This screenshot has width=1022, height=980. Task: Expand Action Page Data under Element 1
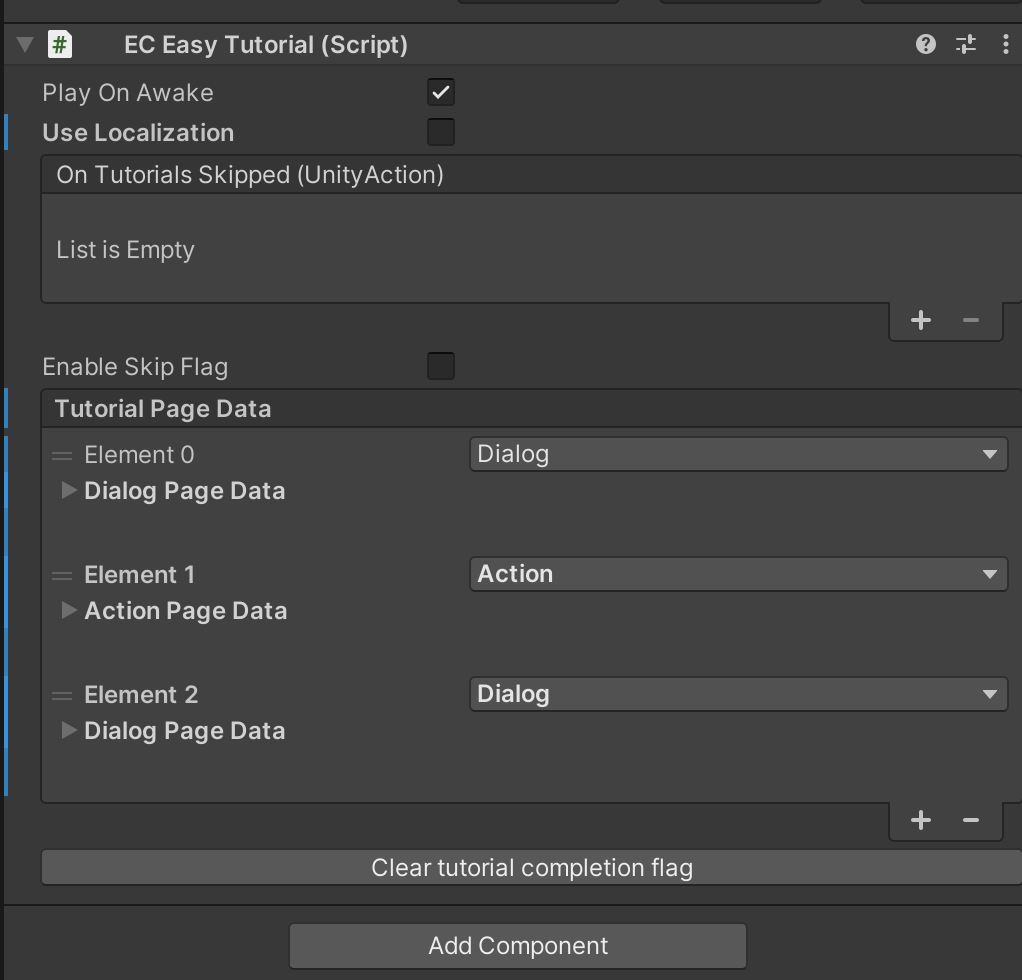point(68,610)
